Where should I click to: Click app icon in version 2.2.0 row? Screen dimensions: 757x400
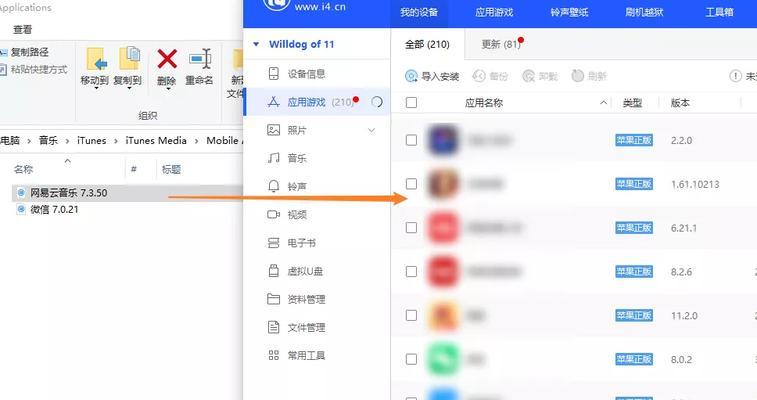pos(443,140)
